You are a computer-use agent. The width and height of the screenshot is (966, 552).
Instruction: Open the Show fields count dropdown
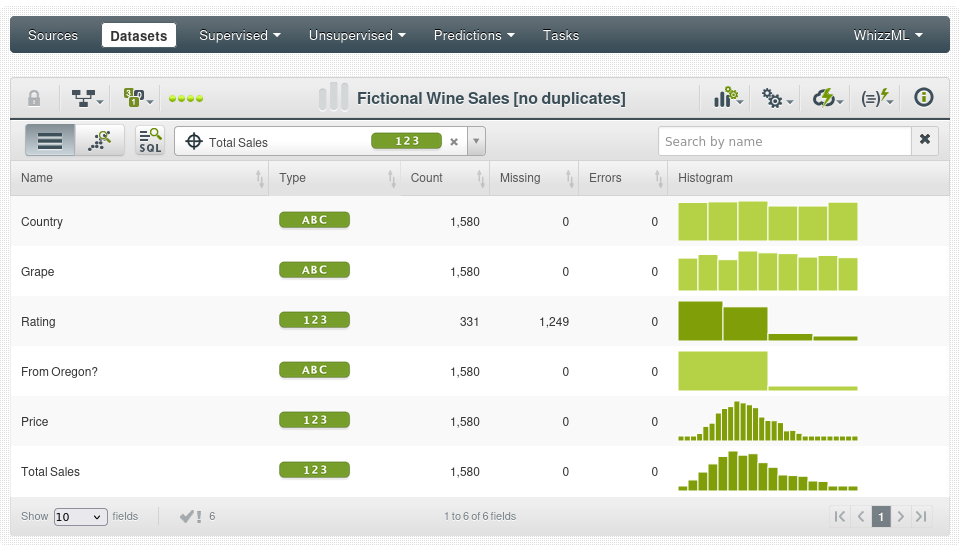click(80, 517)
